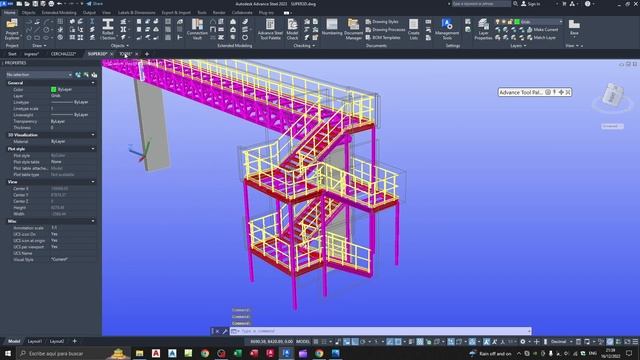This screenshot has height=360, width=640.
Task: Open the Connection Vault
Action: (x=197, y=29)
